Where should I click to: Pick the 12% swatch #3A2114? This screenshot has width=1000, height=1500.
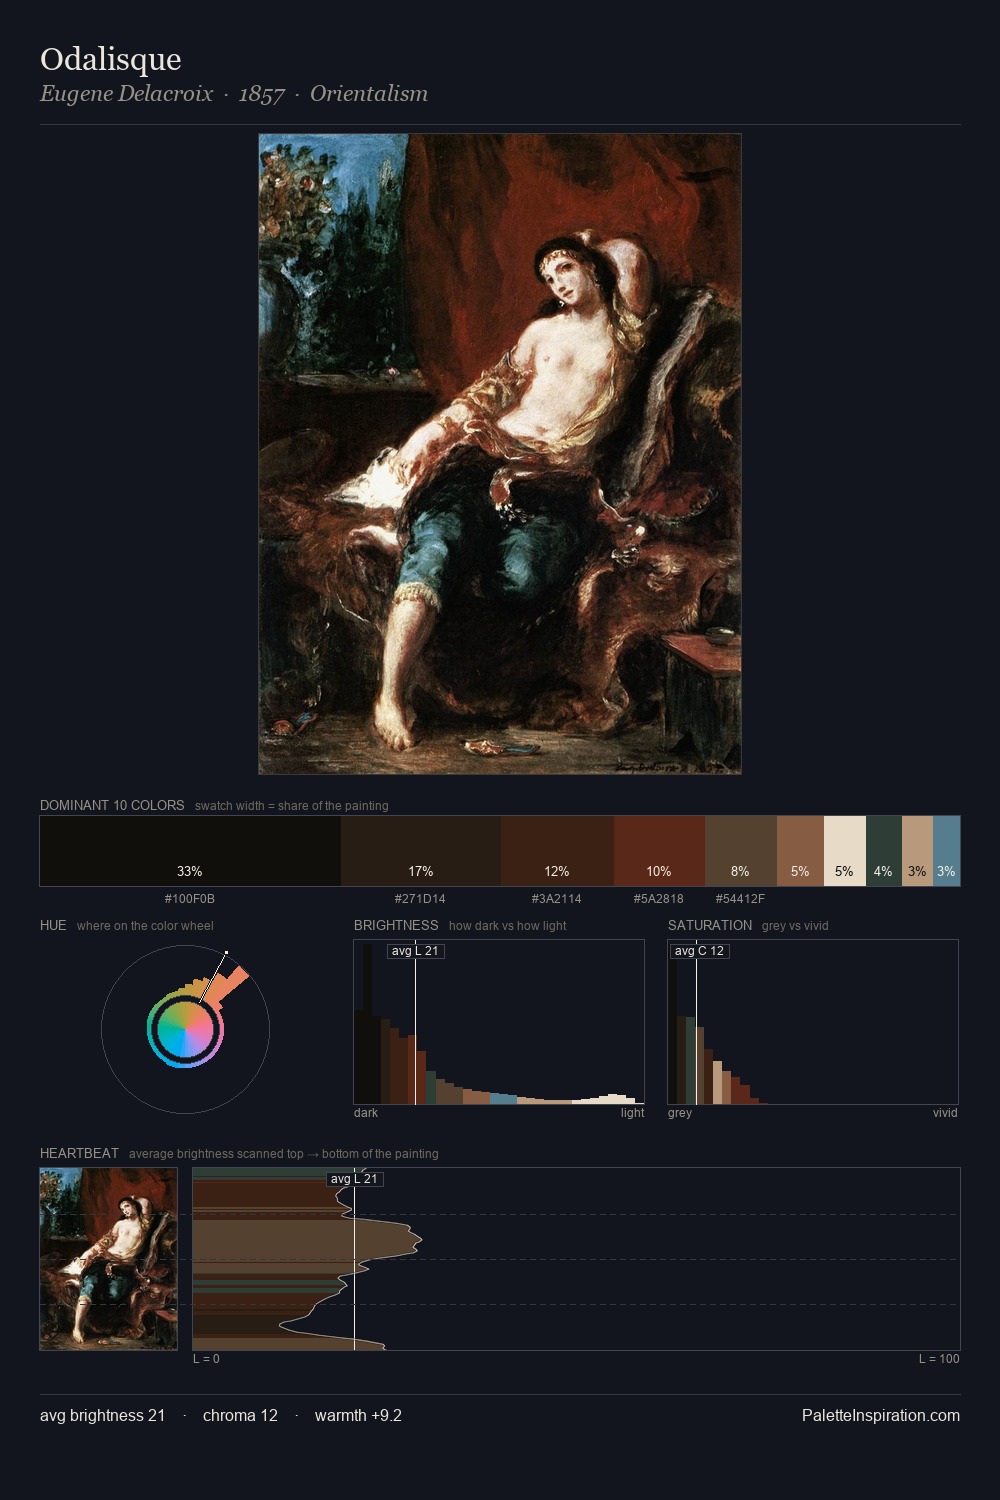(x=557, y=851)
